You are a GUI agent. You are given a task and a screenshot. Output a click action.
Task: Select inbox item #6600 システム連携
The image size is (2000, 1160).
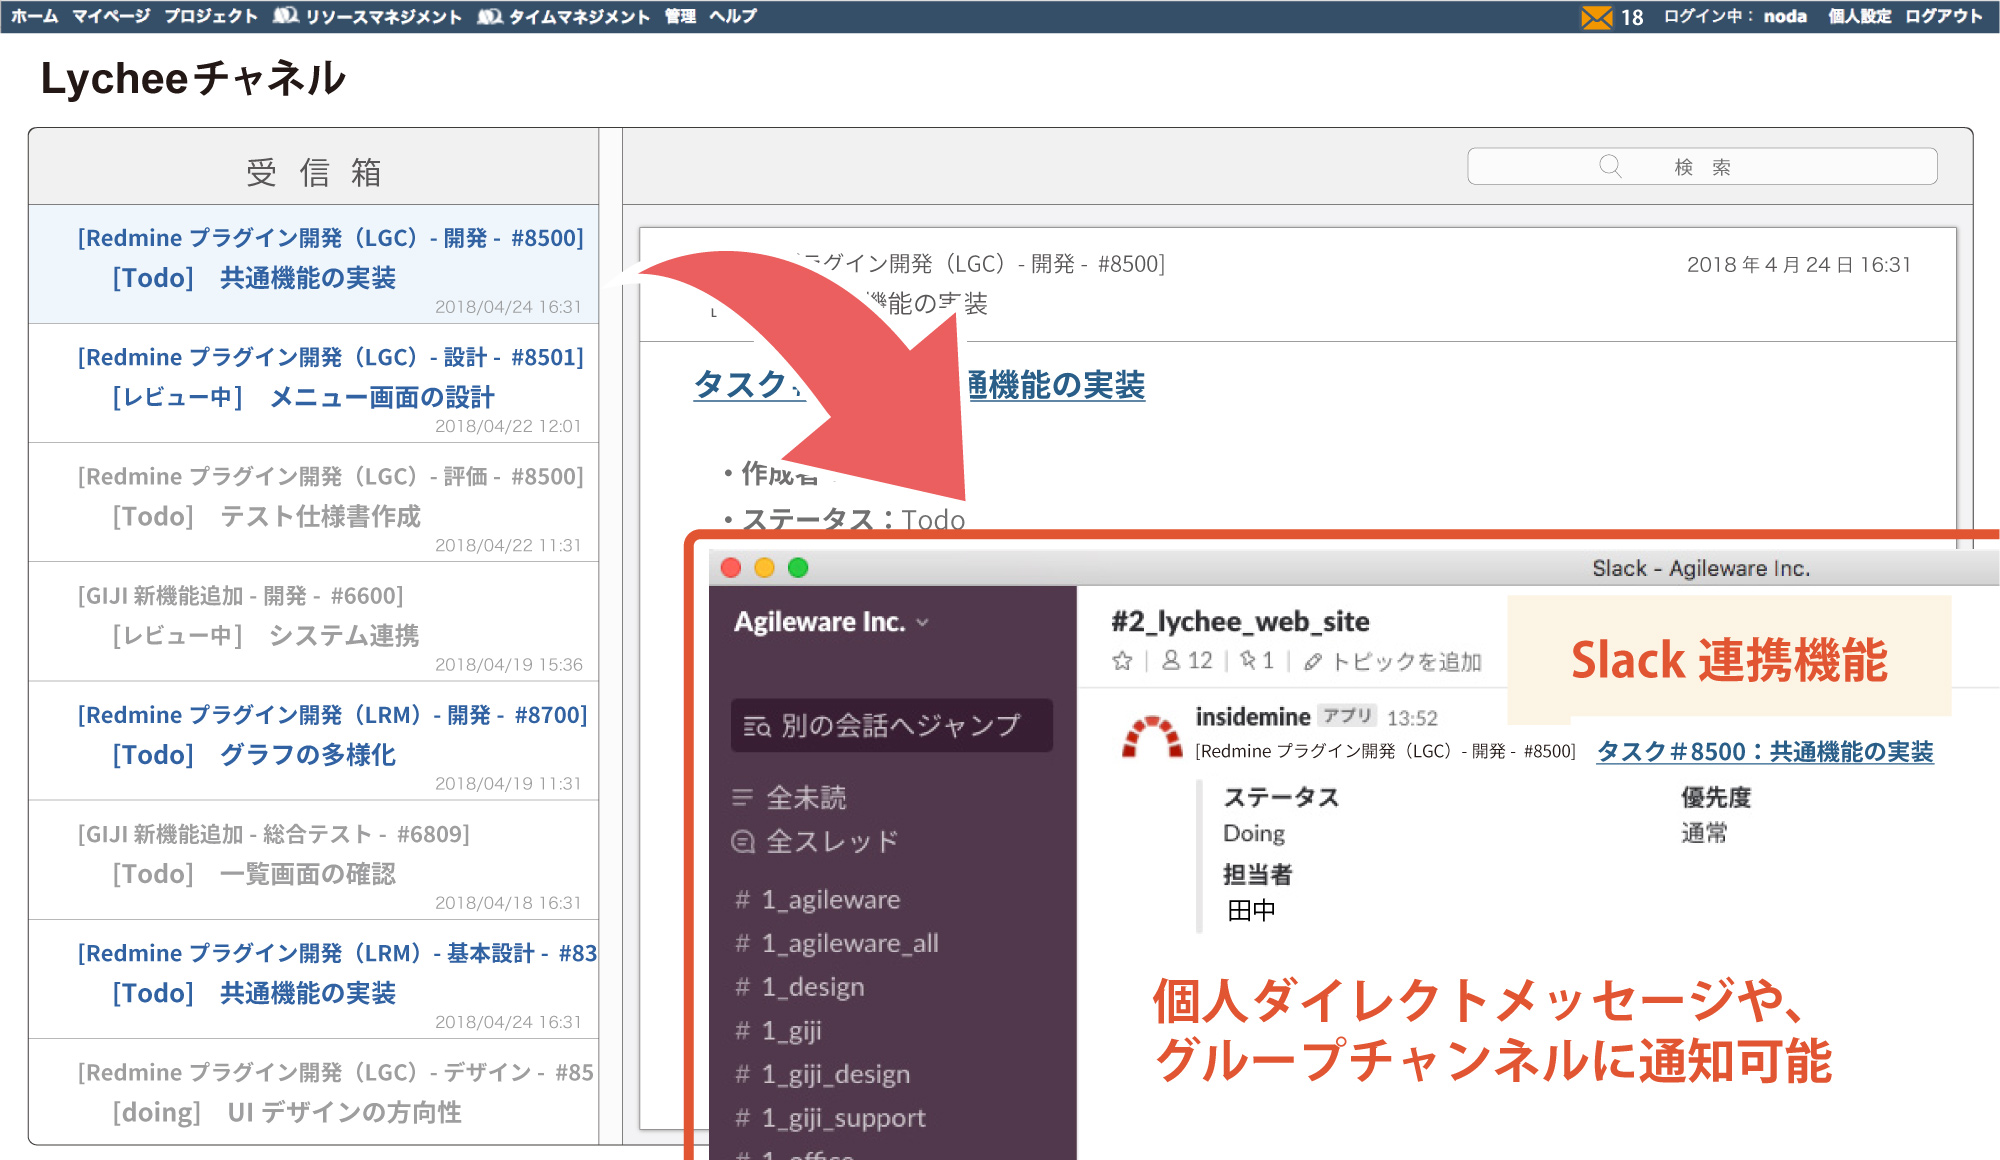(x=314, y=622)
